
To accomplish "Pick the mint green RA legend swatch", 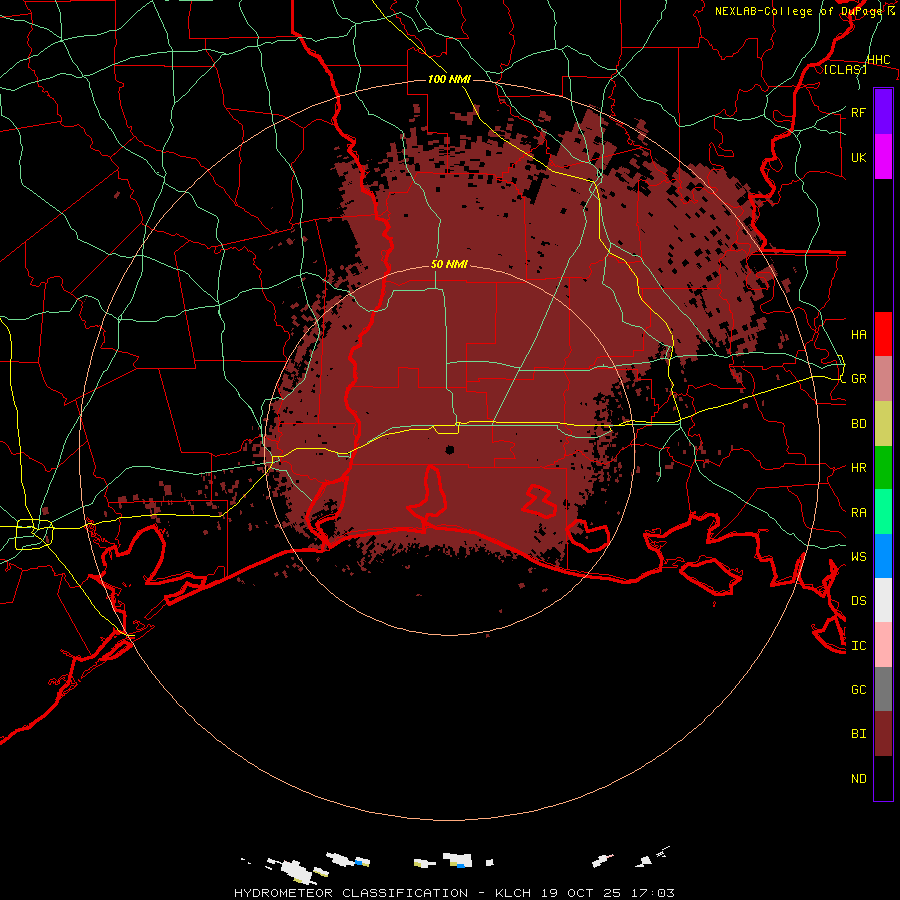I will [x=883, y=512].
